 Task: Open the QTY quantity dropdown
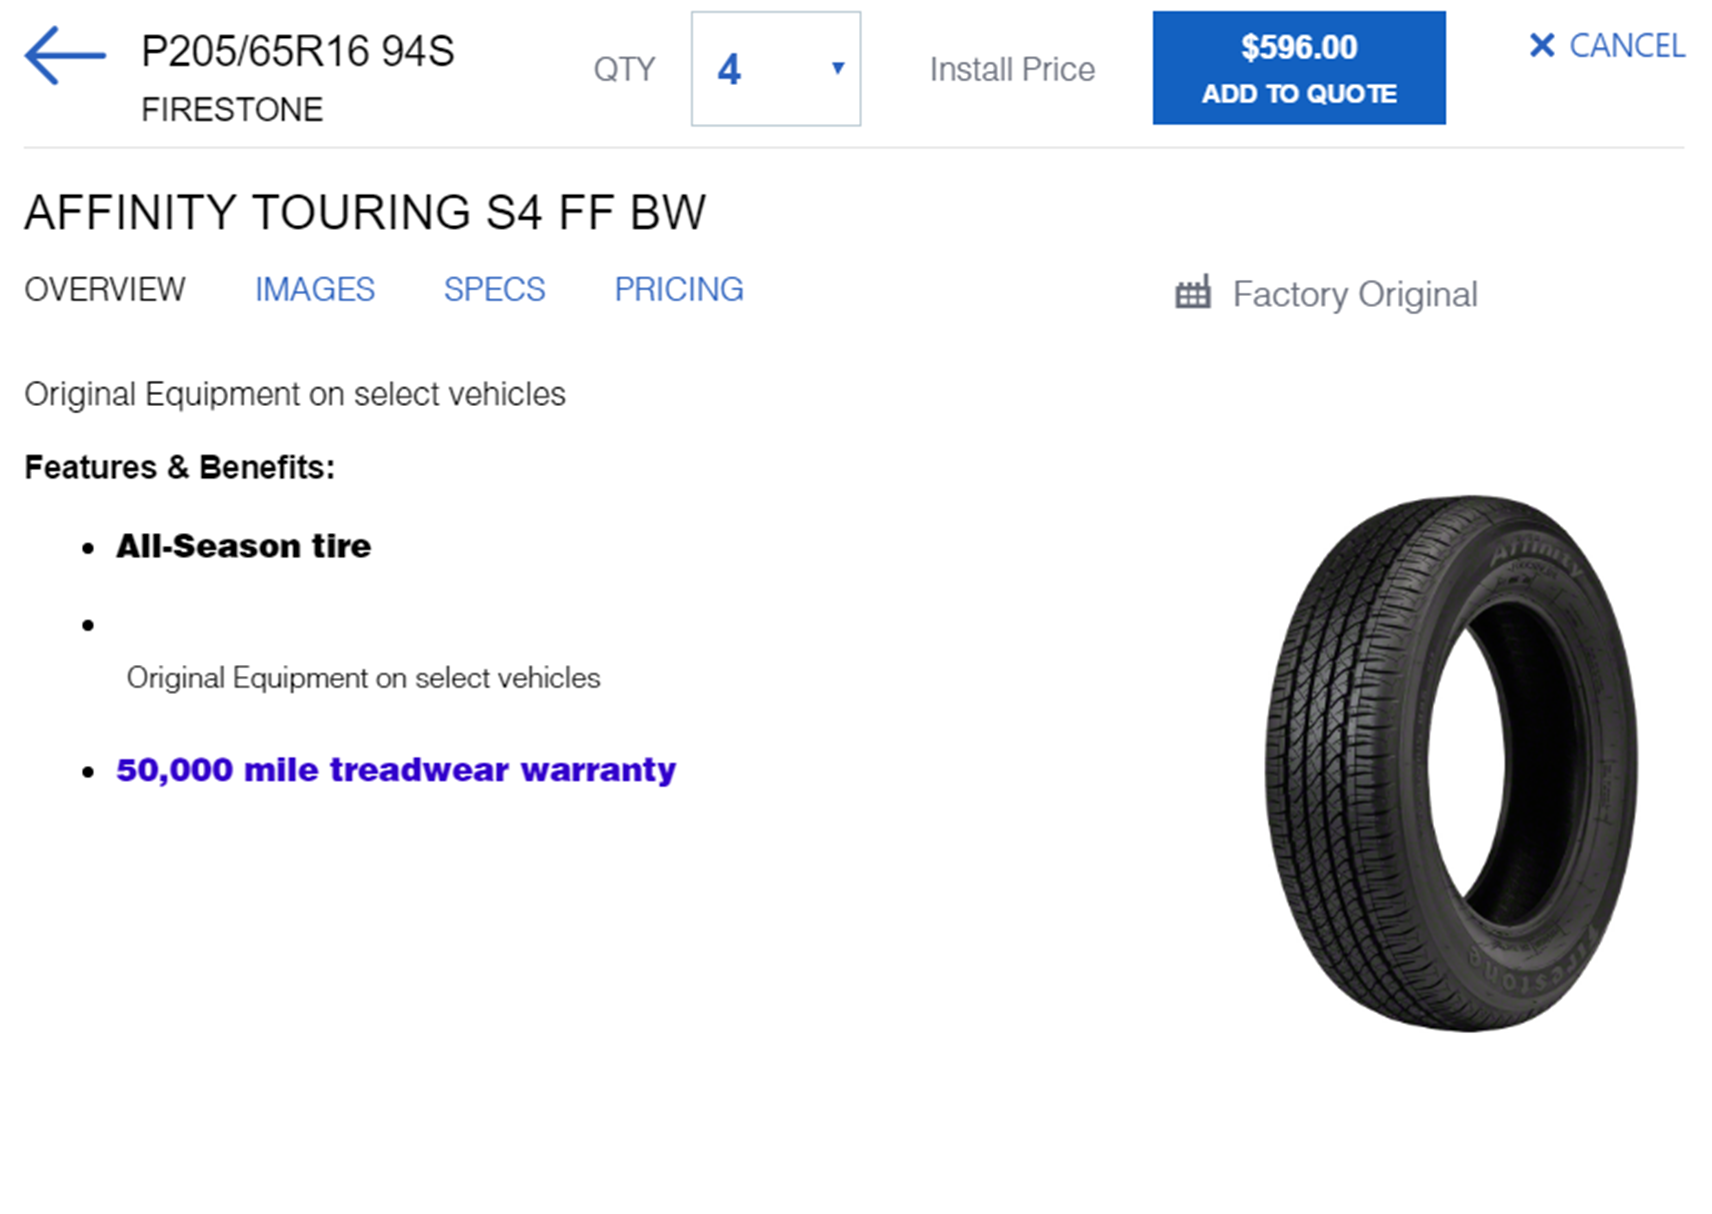point(775,69)
